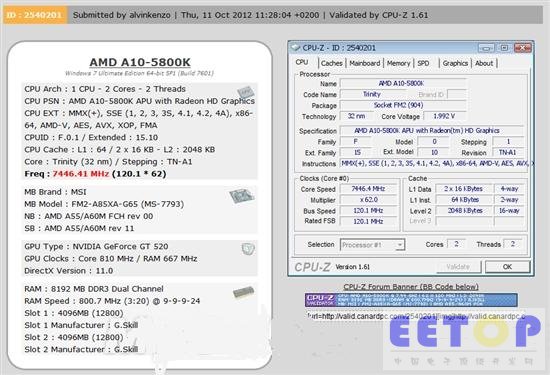Image resolution: width=550 pixels, height=375 pixels.
Task: Click the CPU chip icon beside CPU Arch
Action: tap(245, 92)
